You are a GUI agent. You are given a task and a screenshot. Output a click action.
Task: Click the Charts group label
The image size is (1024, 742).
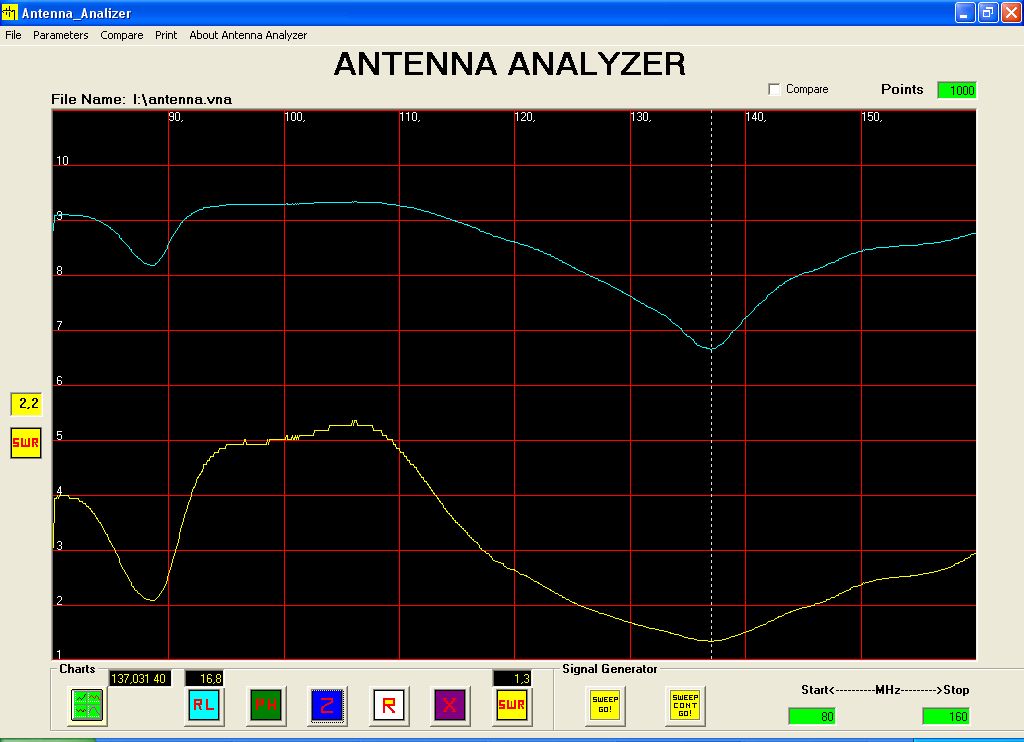(x=77, y=669)
